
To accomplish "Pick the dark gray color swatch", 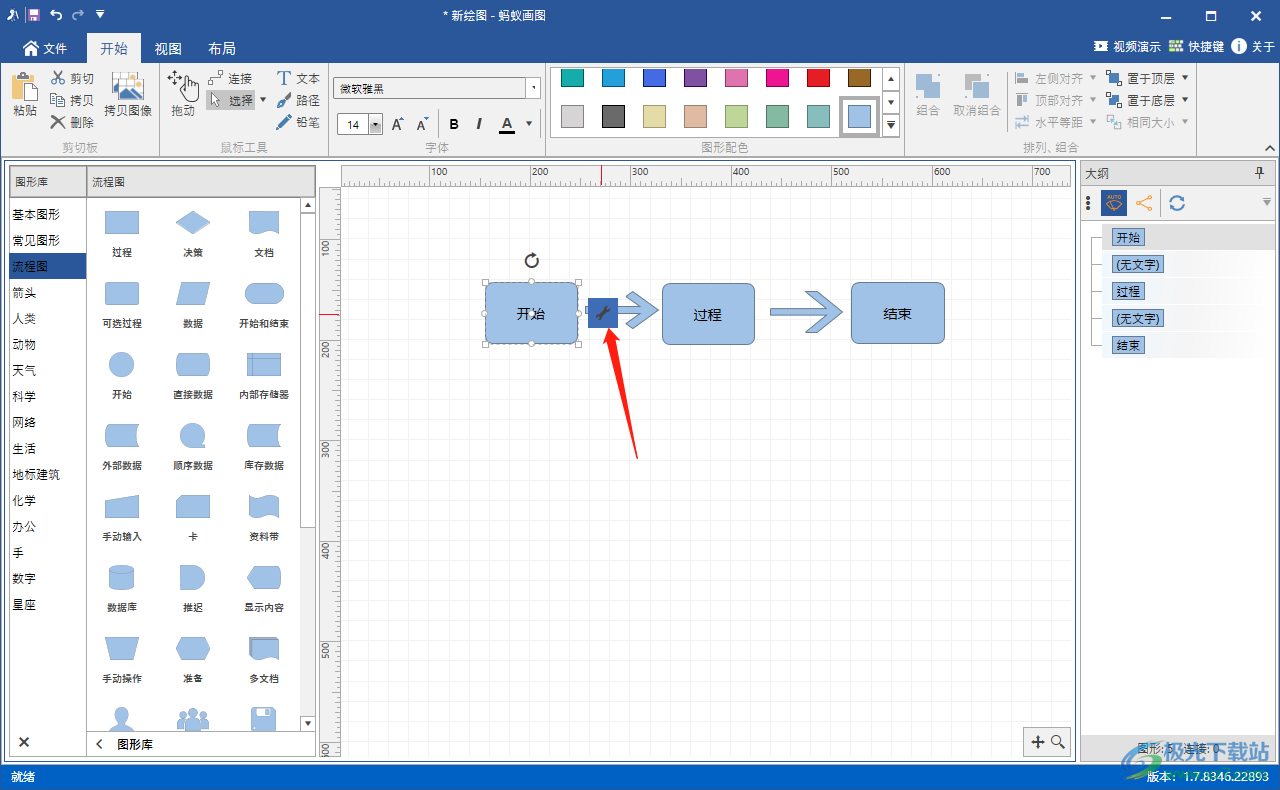I will (x=613, y=116).
